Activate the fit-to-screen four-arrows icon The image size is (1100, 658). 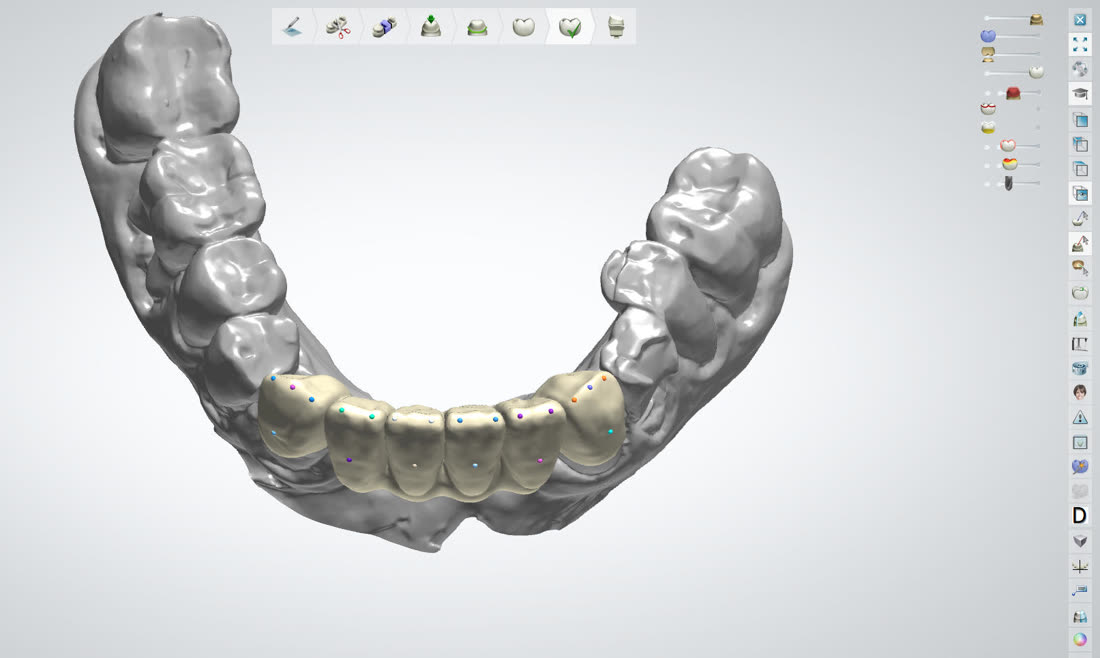click(1080, 44)
